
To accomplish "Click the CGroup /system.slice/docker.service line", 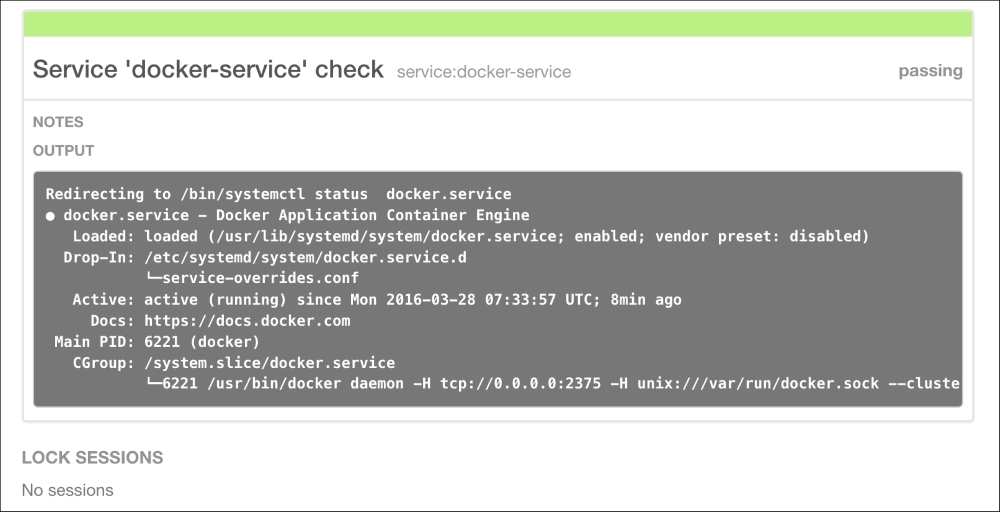I will (234, 363).
